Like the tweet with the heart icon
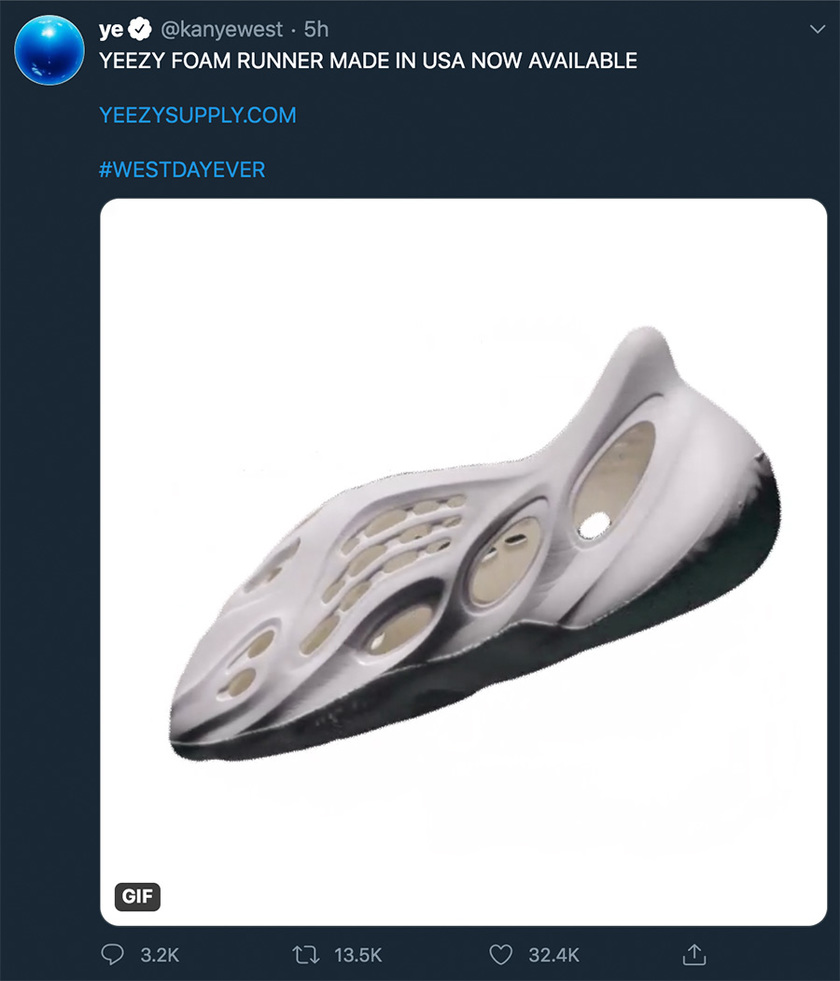The image size is (840, 981). pos(500,955)
